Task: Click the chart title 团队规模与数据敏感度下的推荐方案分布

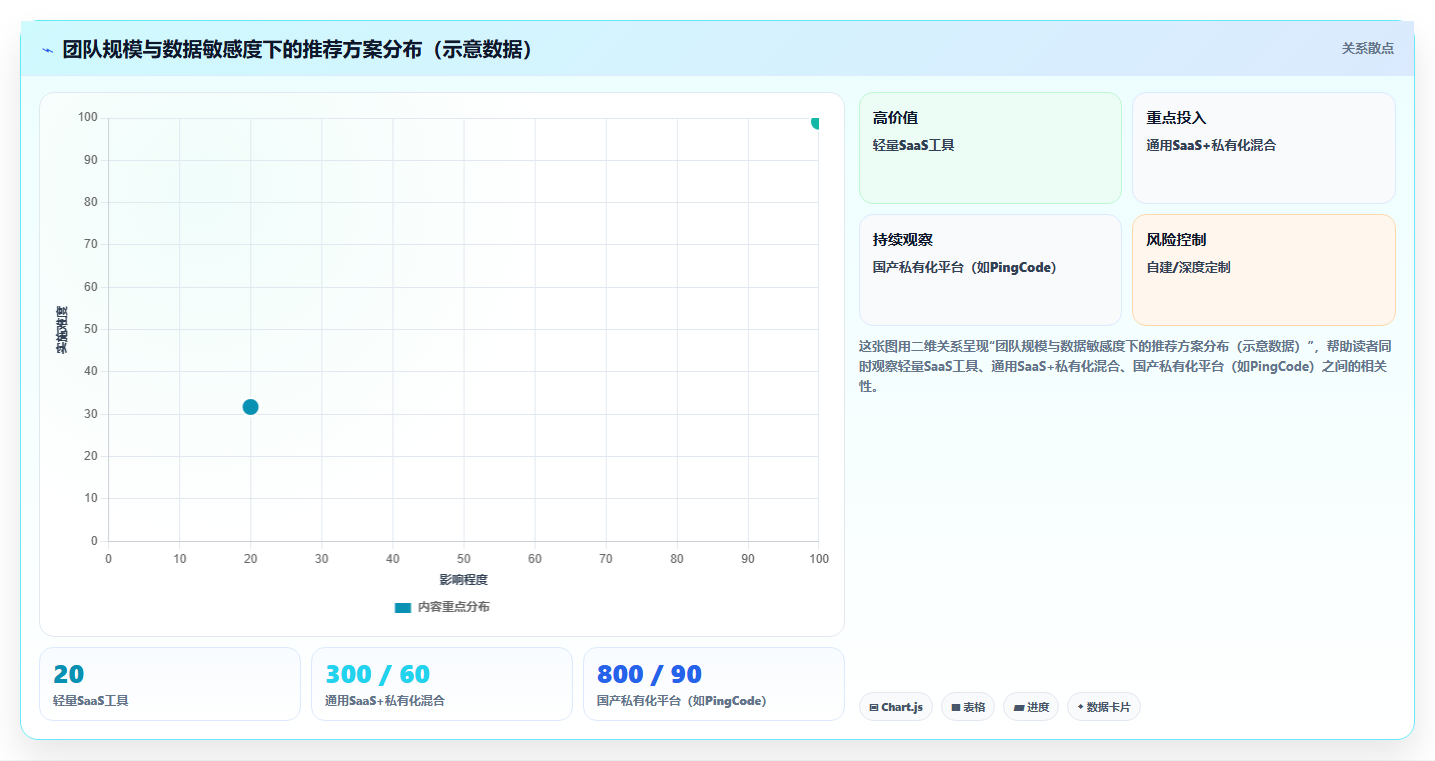Action: (298, 49)
